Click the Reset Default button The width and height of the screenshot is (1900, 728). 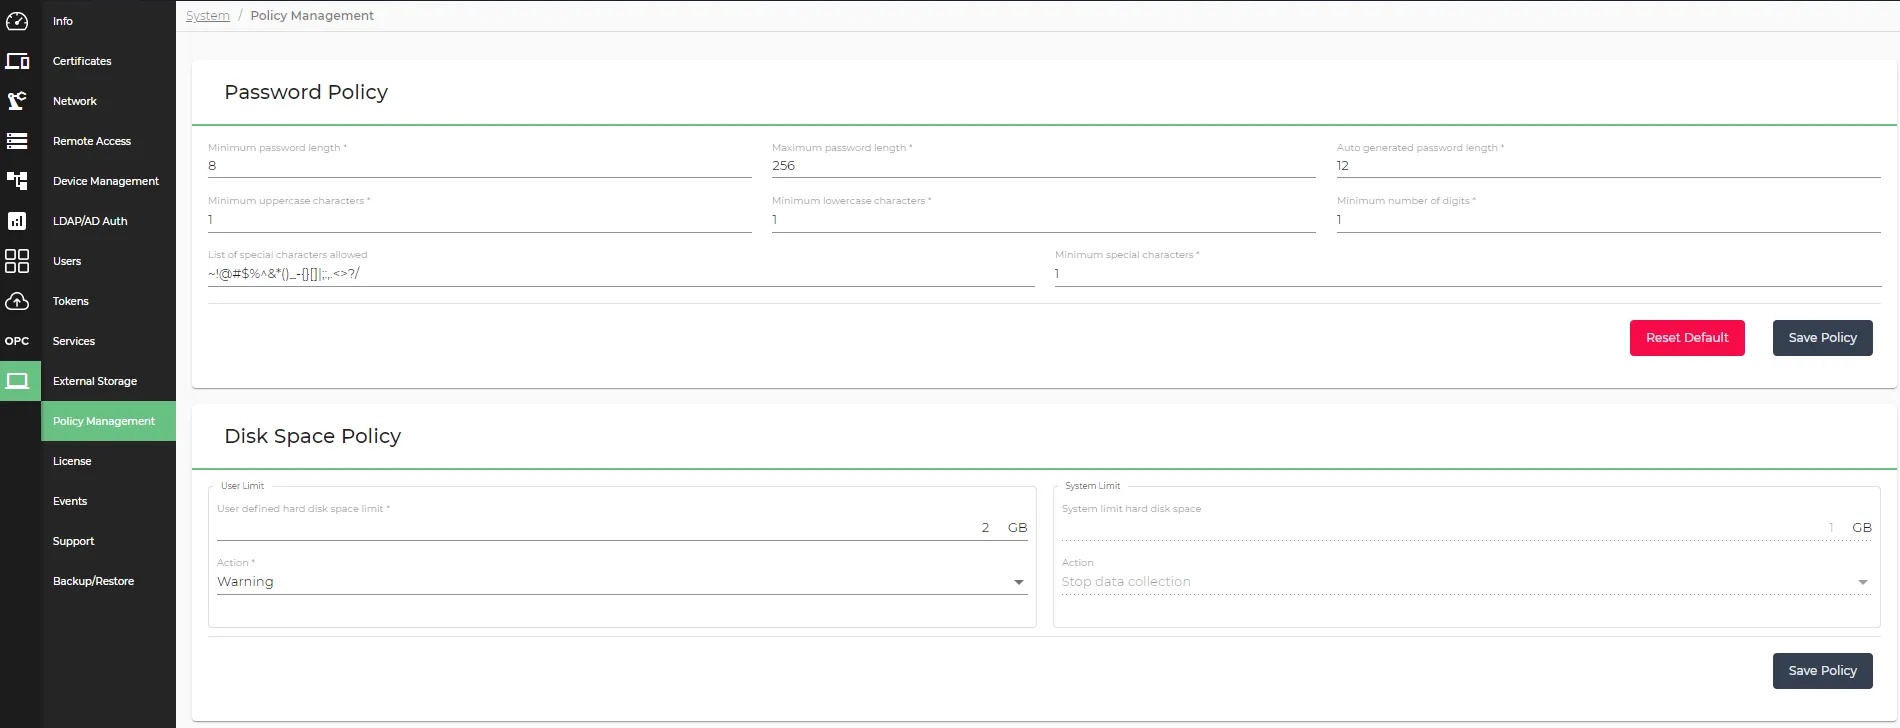[x=1687, y=338]
